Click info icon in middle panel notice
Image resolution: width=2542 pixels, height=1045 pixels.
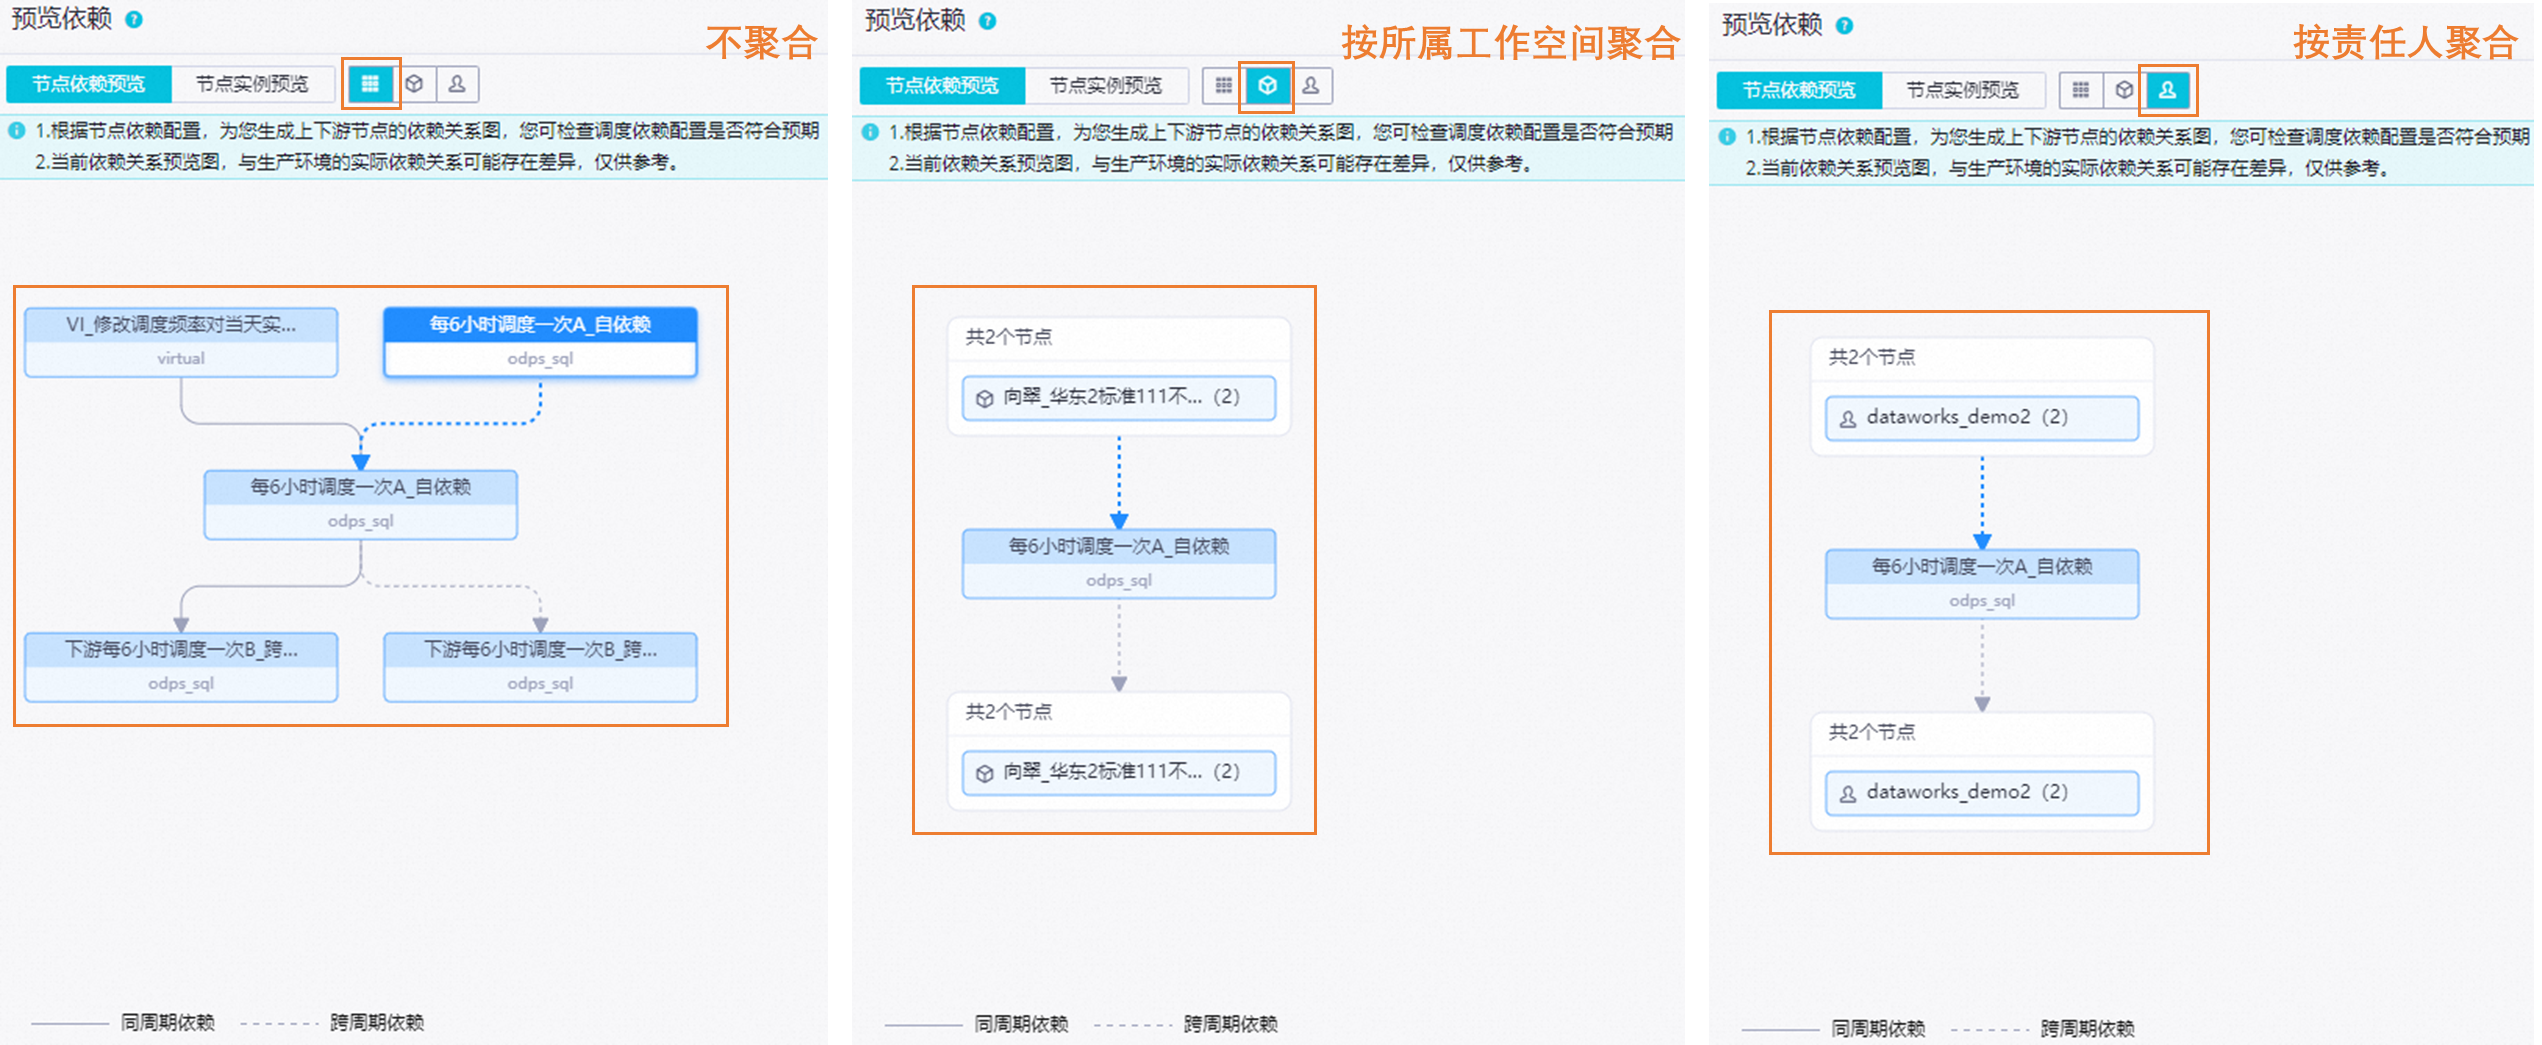[x=870, y=132]
